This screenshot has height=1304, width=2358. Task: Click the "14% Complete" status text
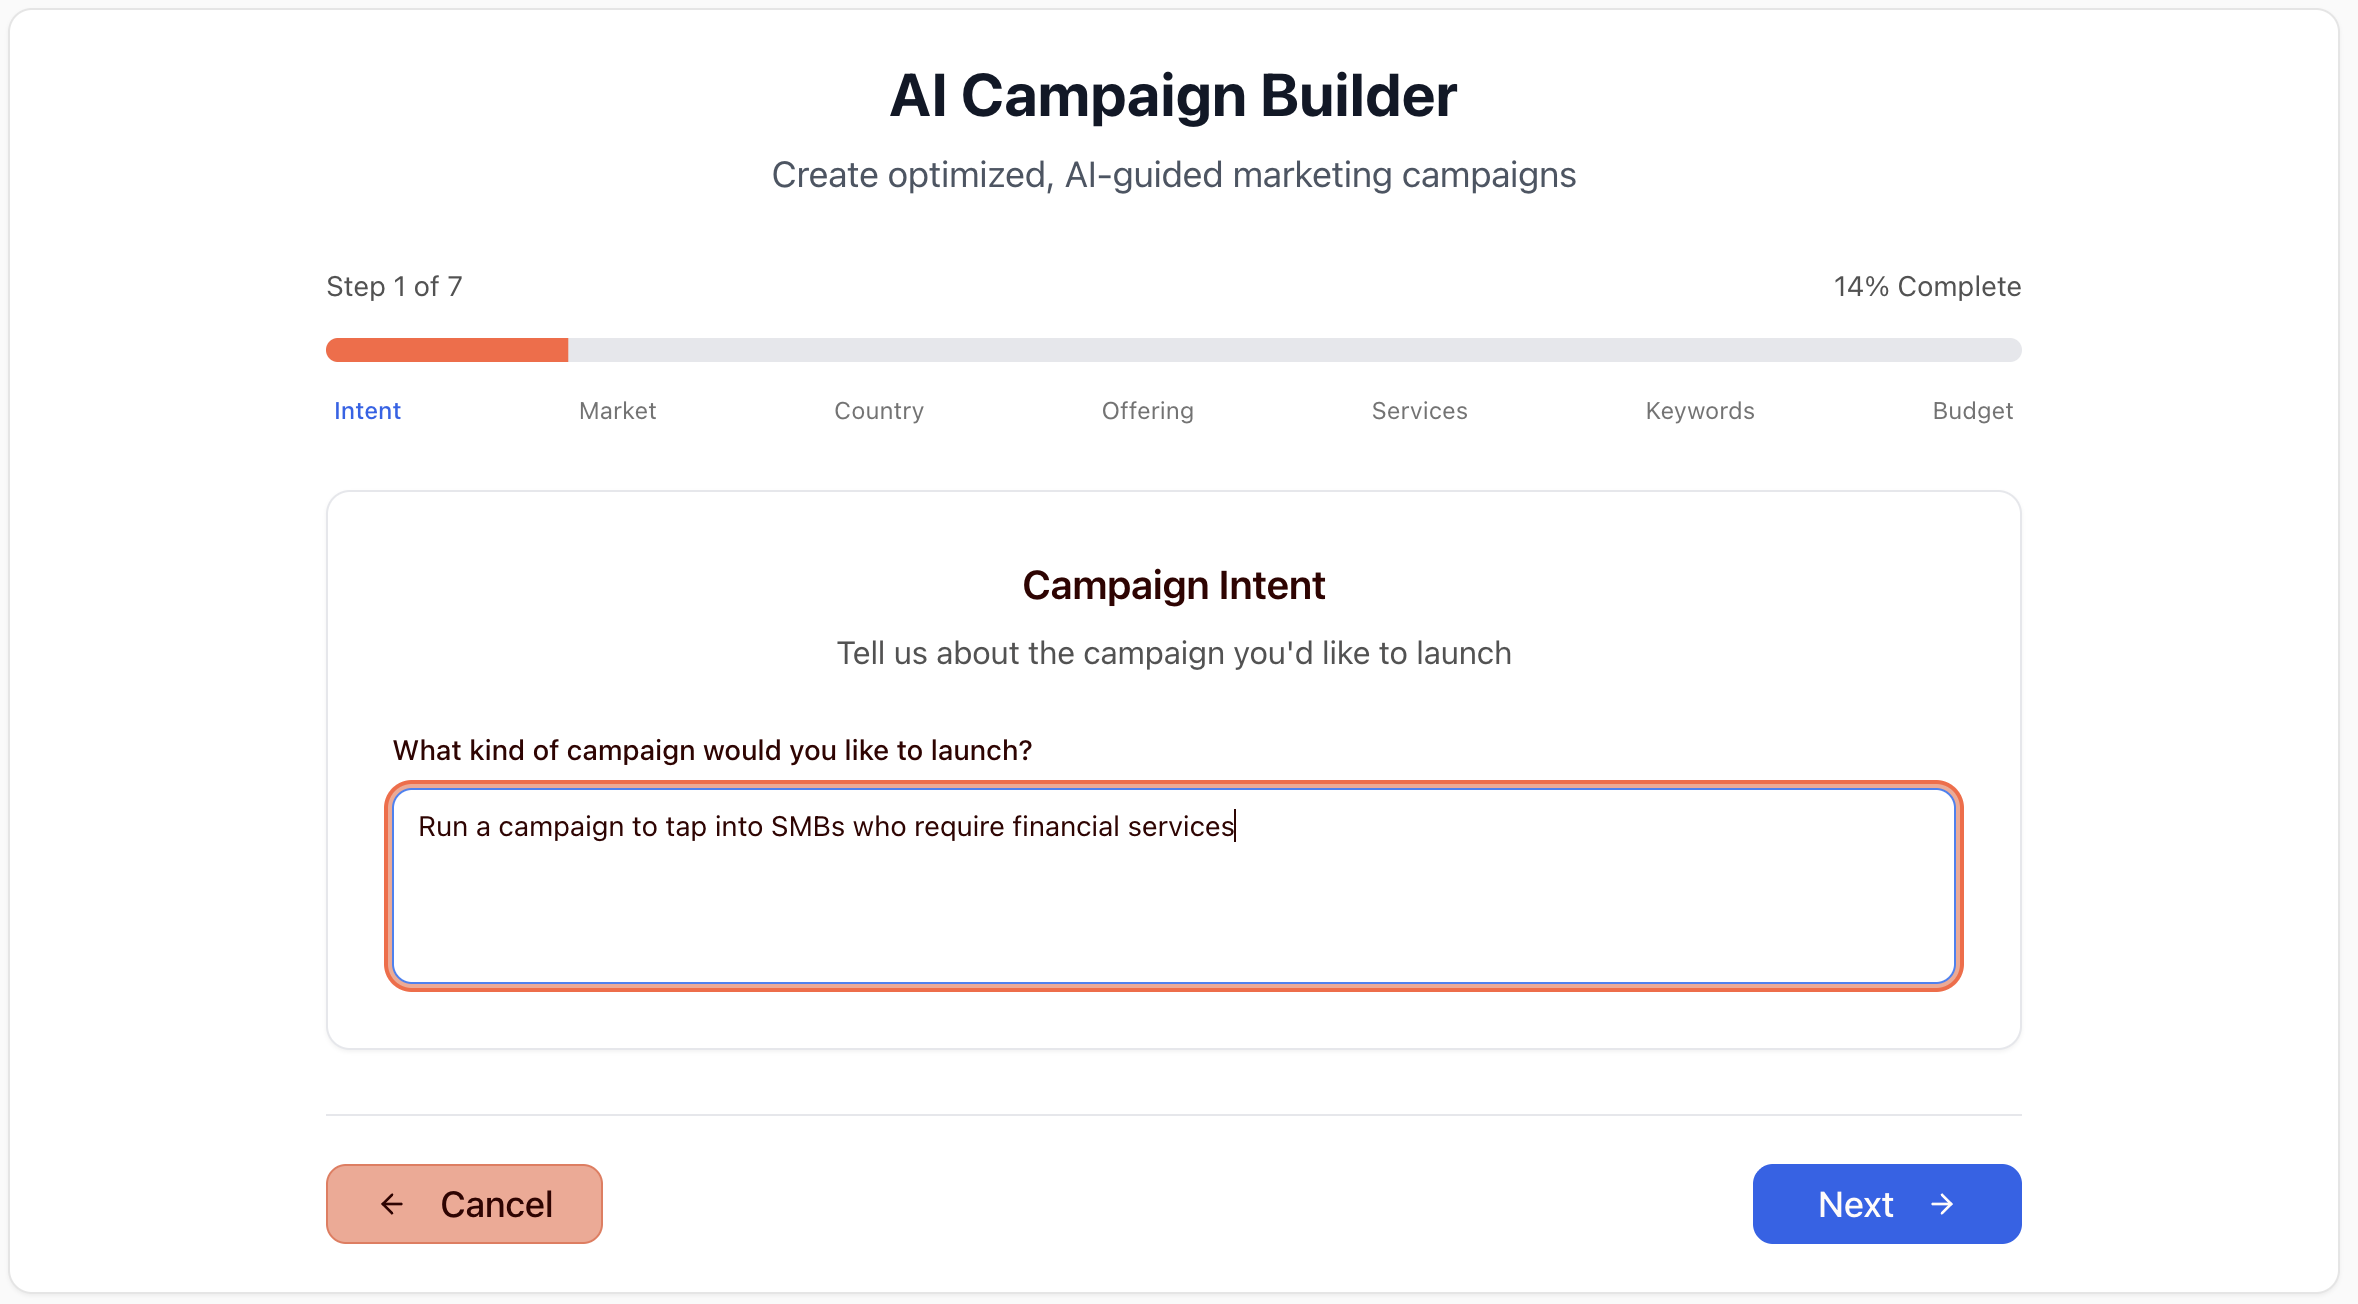(x=1927, y=287)
